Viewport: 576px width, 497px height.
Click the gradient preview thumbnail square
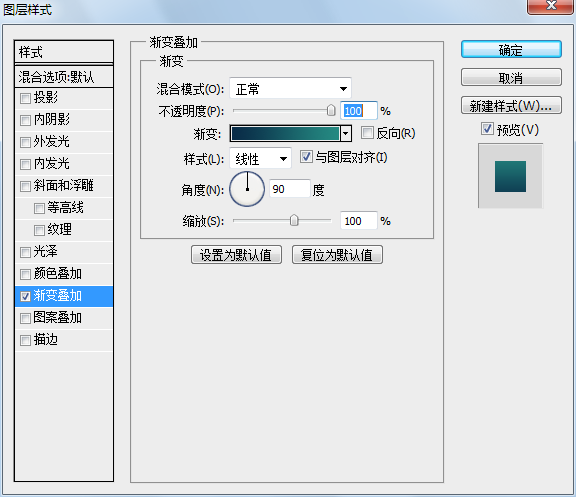click(510, 176)
